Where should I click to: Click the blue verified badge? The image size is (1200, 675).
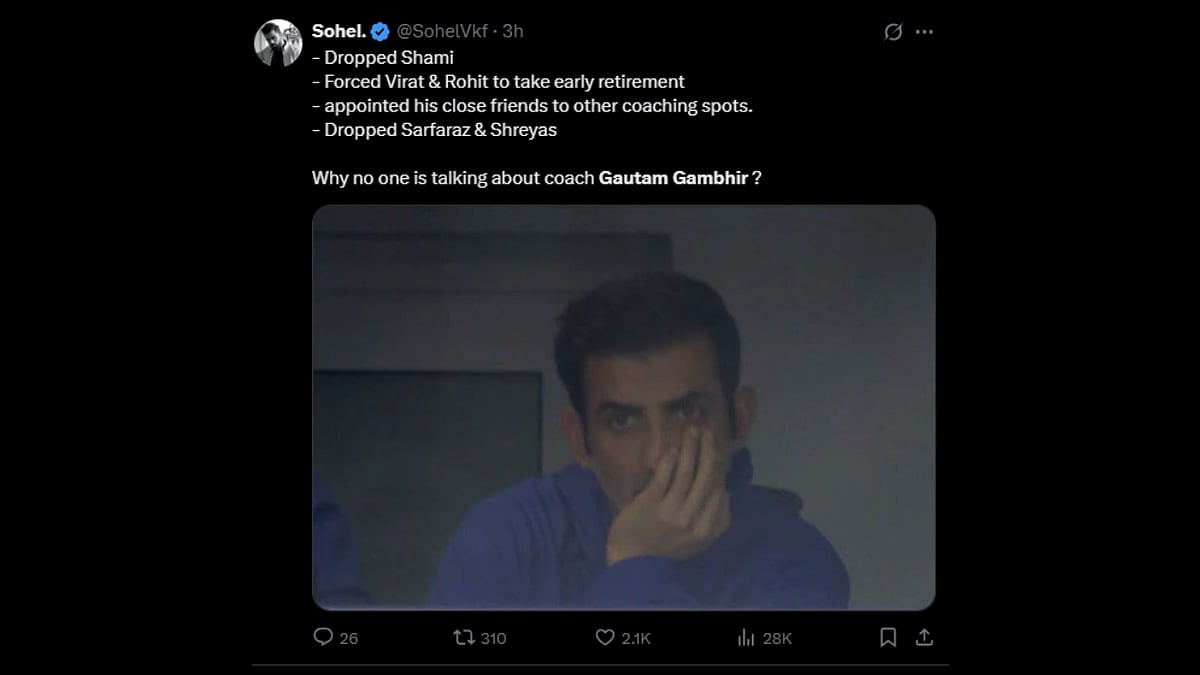tap(380, 31)
